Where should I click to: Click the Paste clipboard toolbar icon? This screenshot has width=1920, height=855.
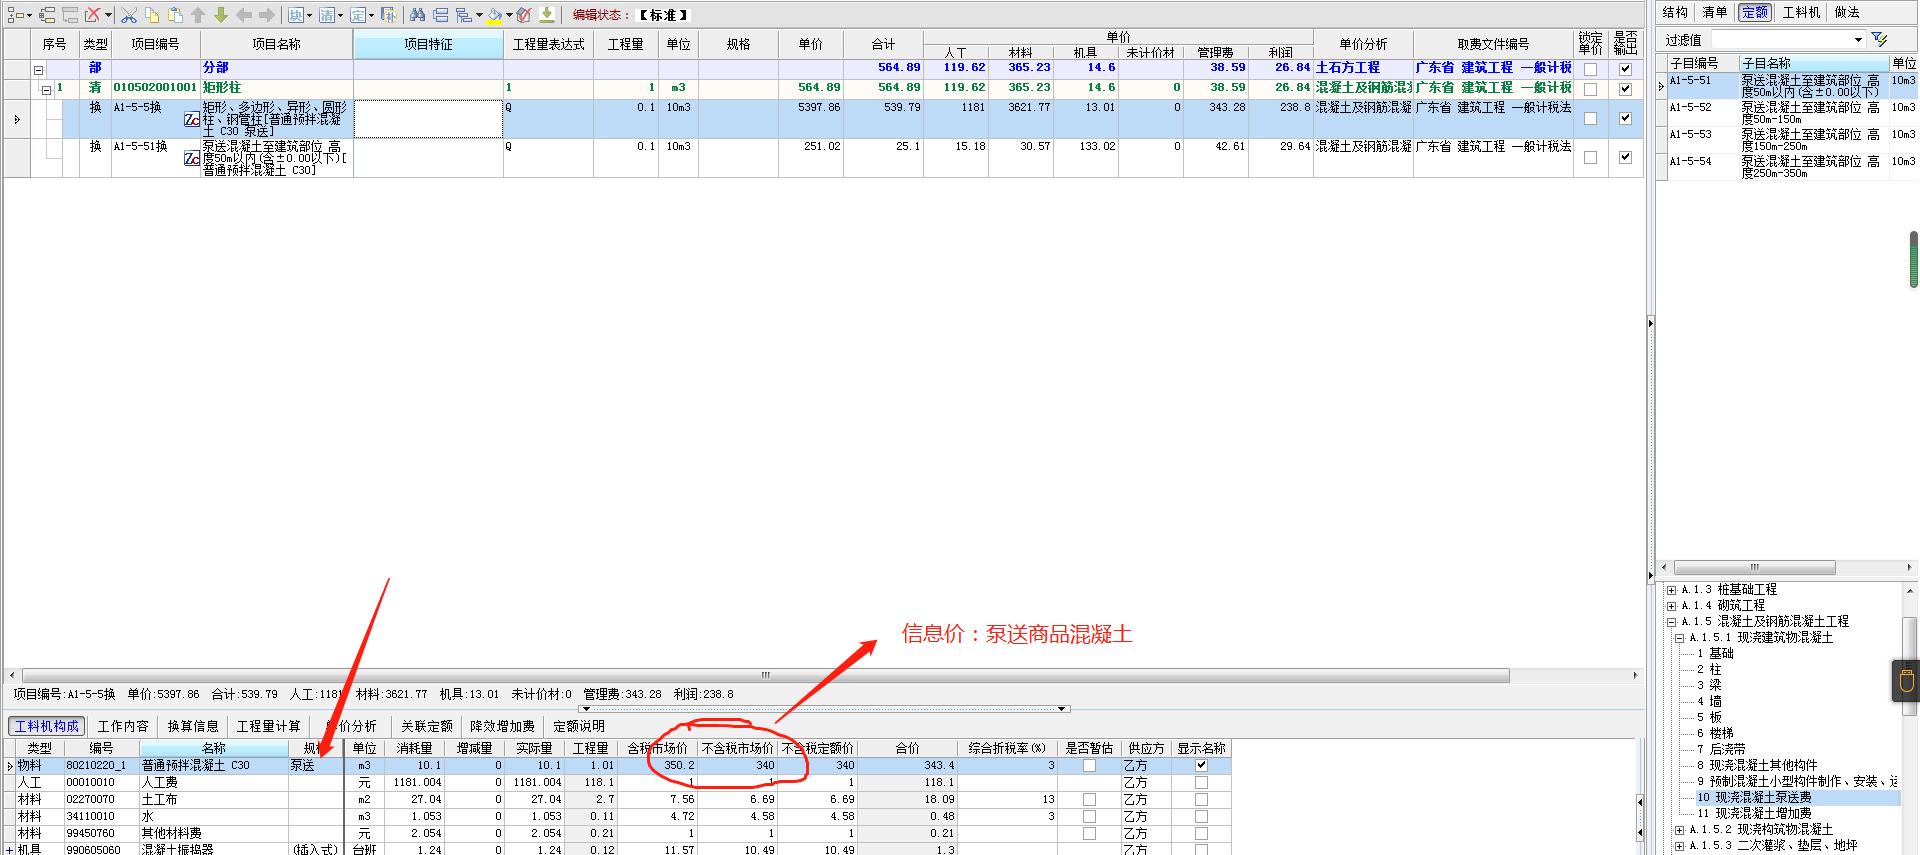point(175,15)
